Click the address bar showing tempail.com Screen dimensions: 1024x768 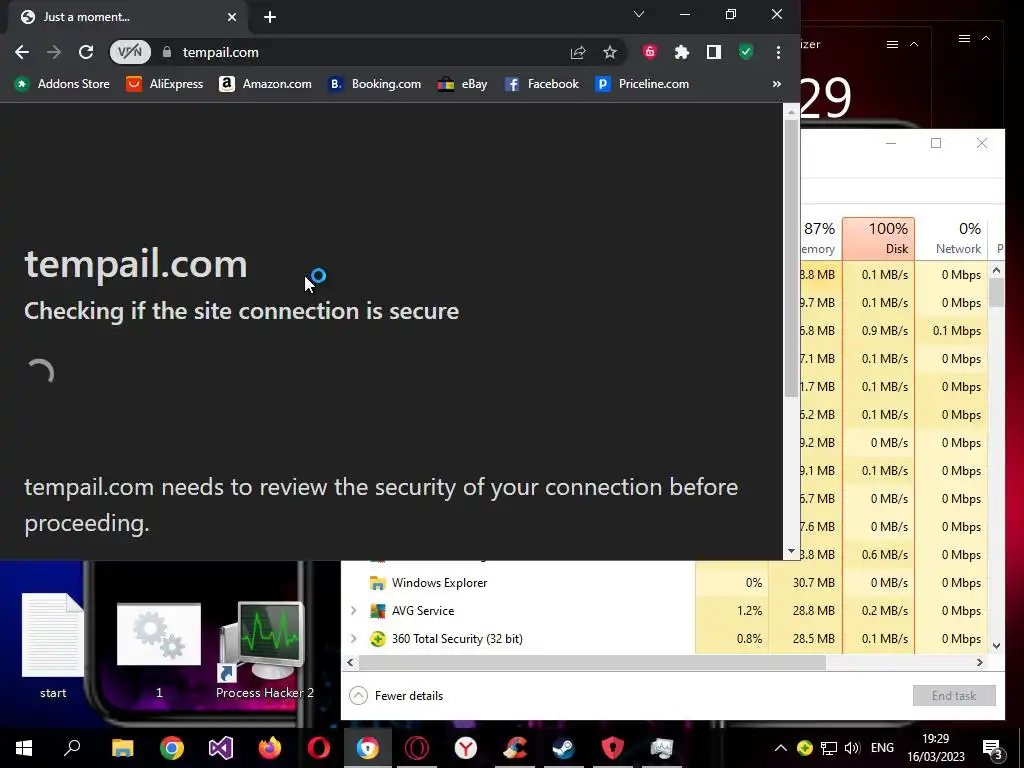366,52
